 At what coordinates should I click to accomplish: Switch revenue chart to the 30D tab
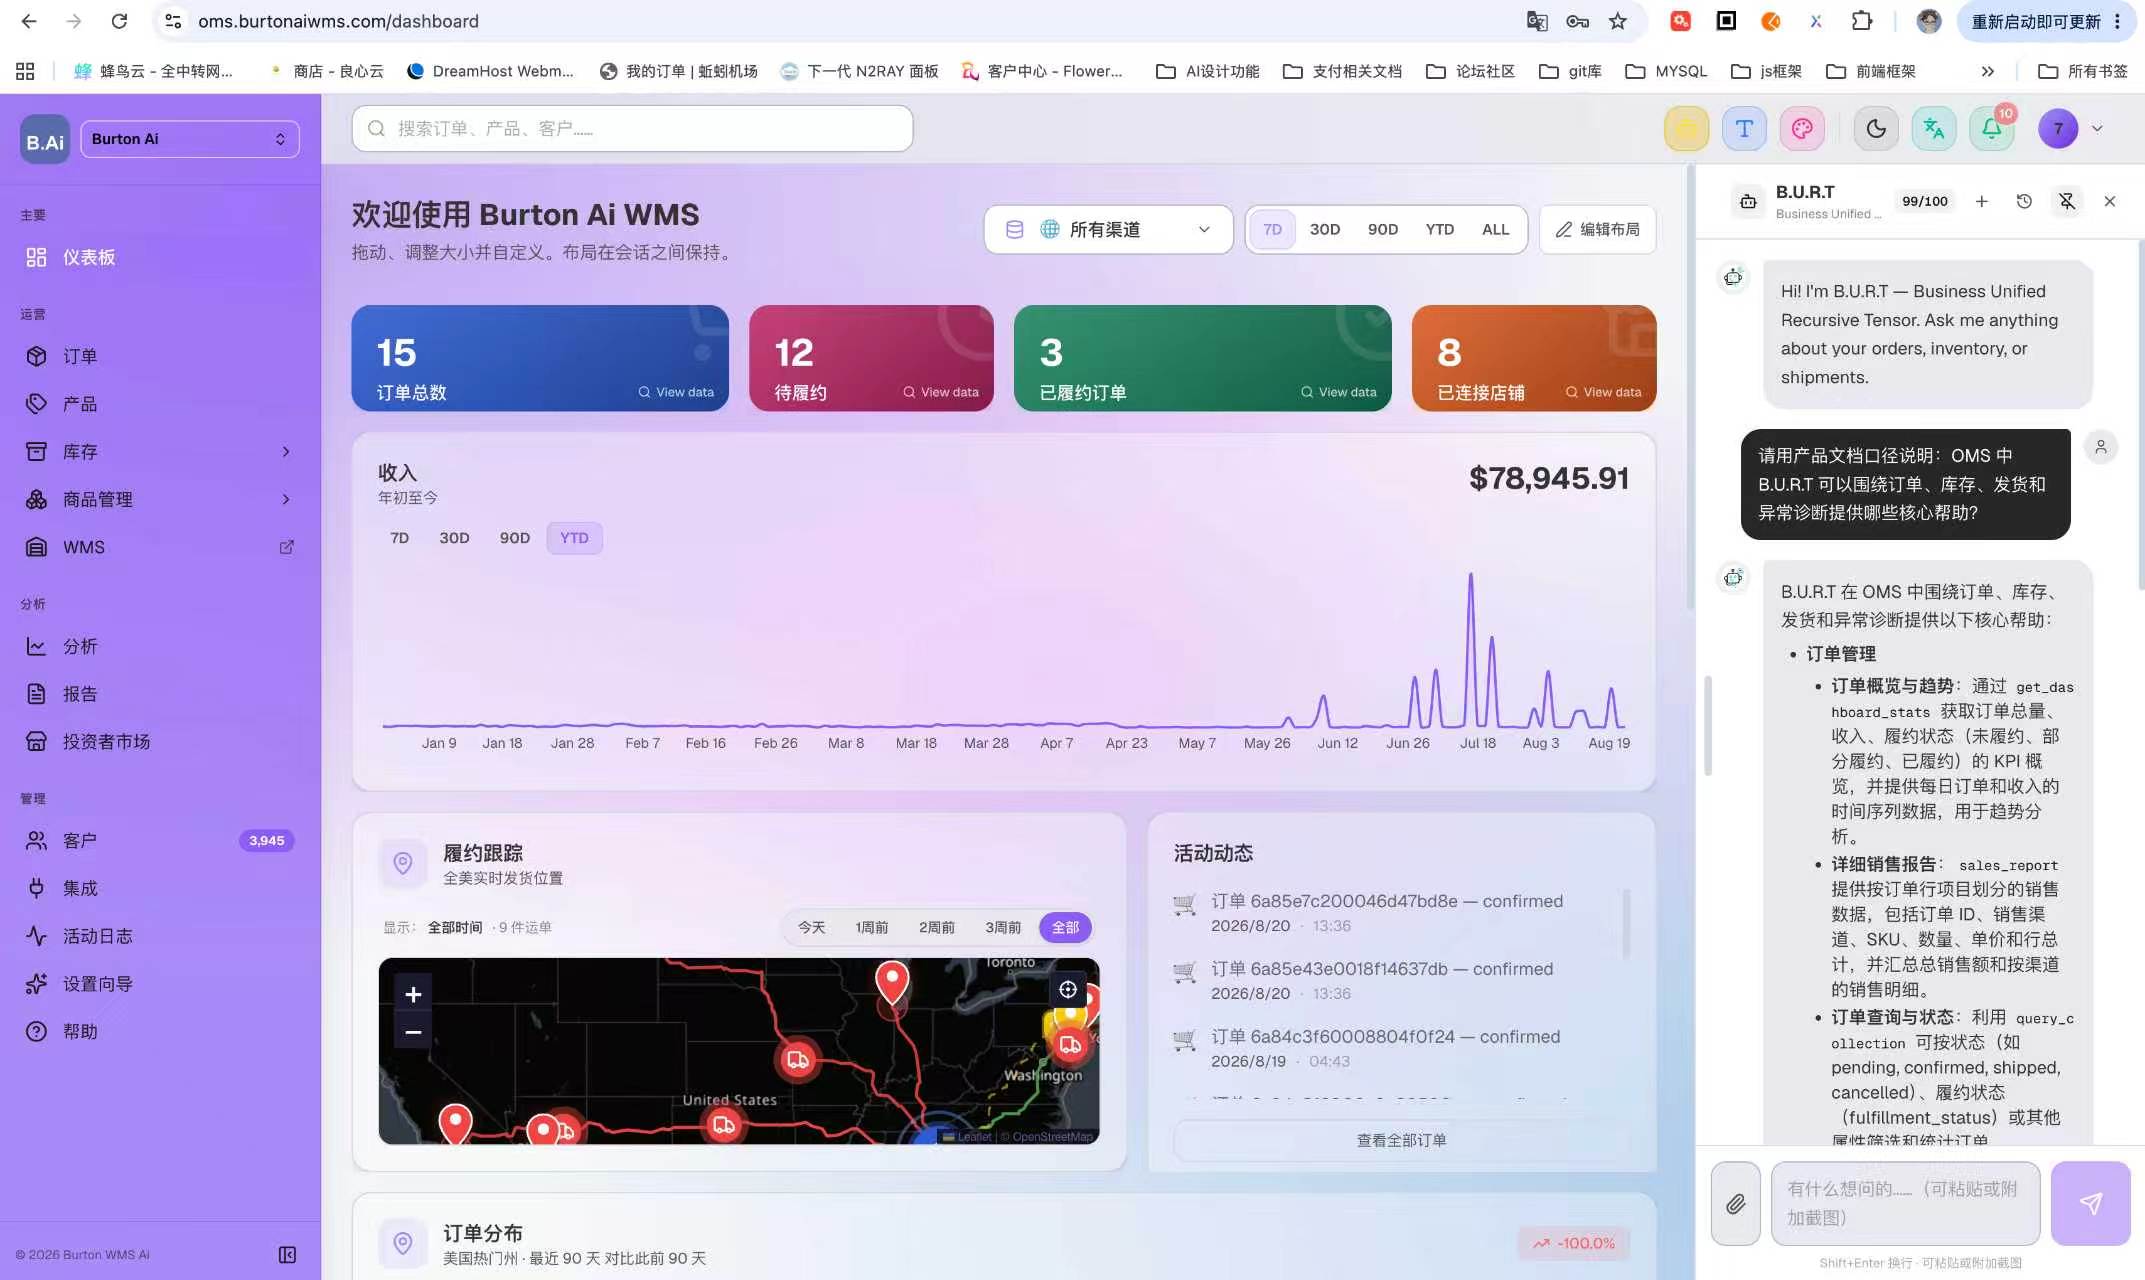(x=454, y=538)
